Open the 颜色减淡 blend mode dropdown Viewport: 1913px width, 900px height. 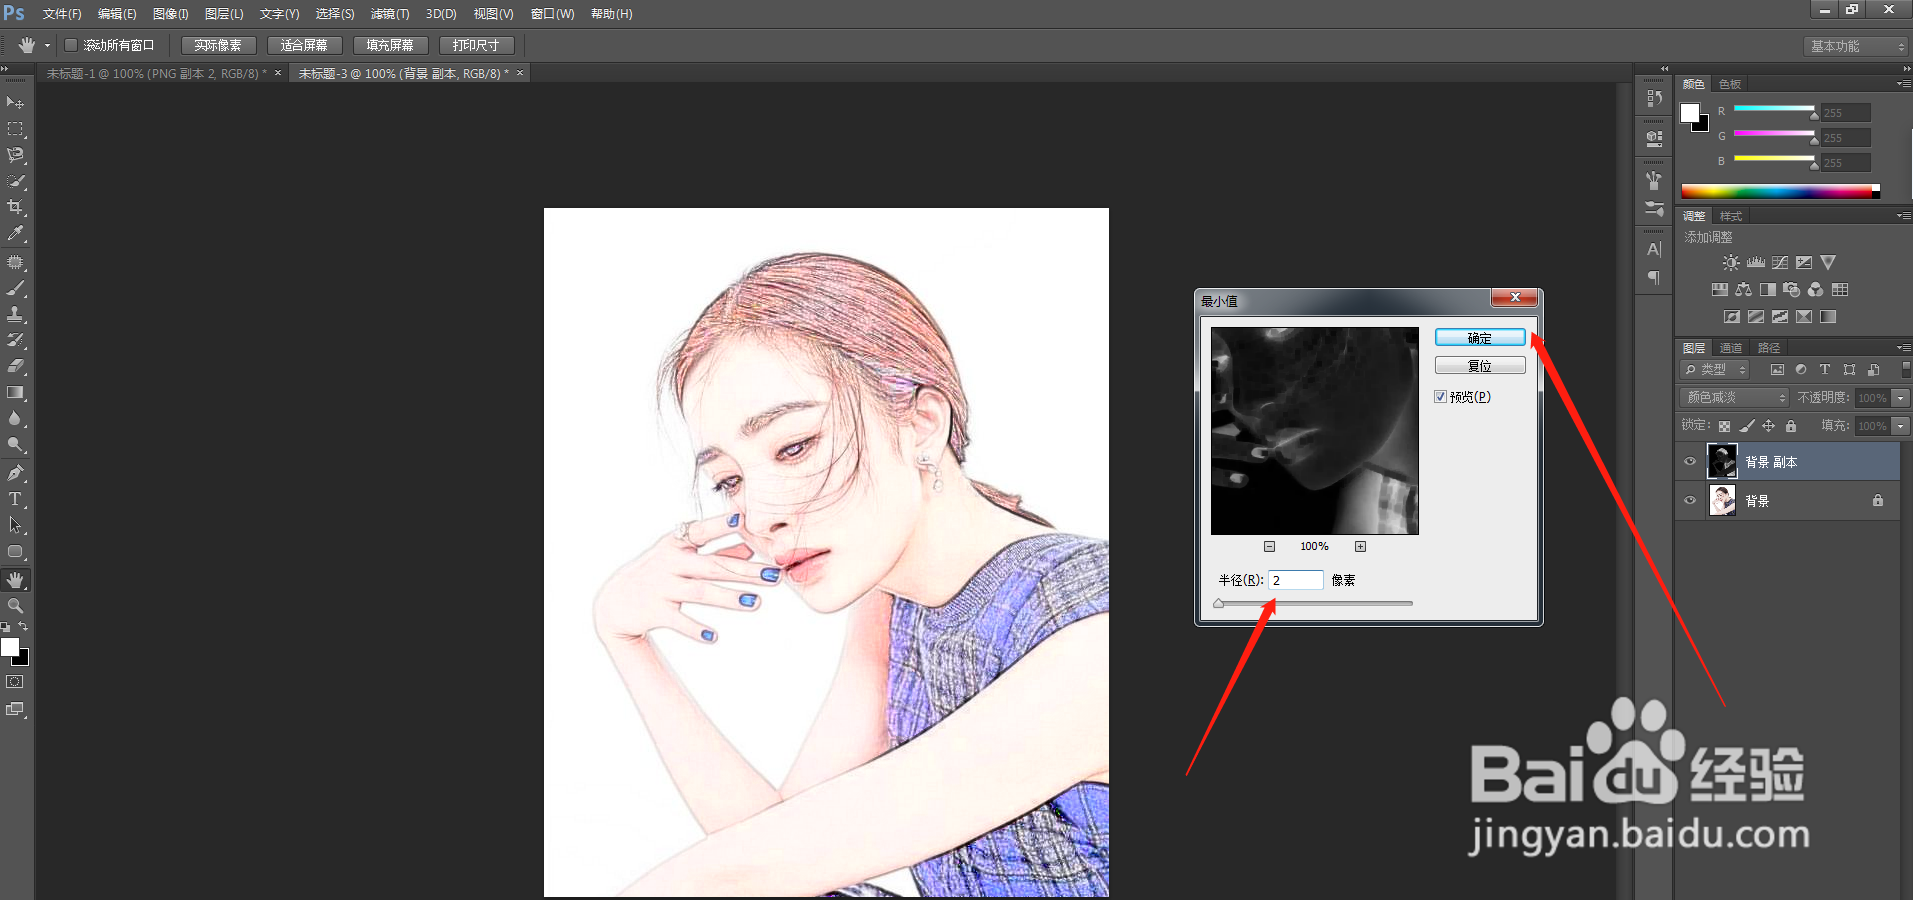(1733, 398)
